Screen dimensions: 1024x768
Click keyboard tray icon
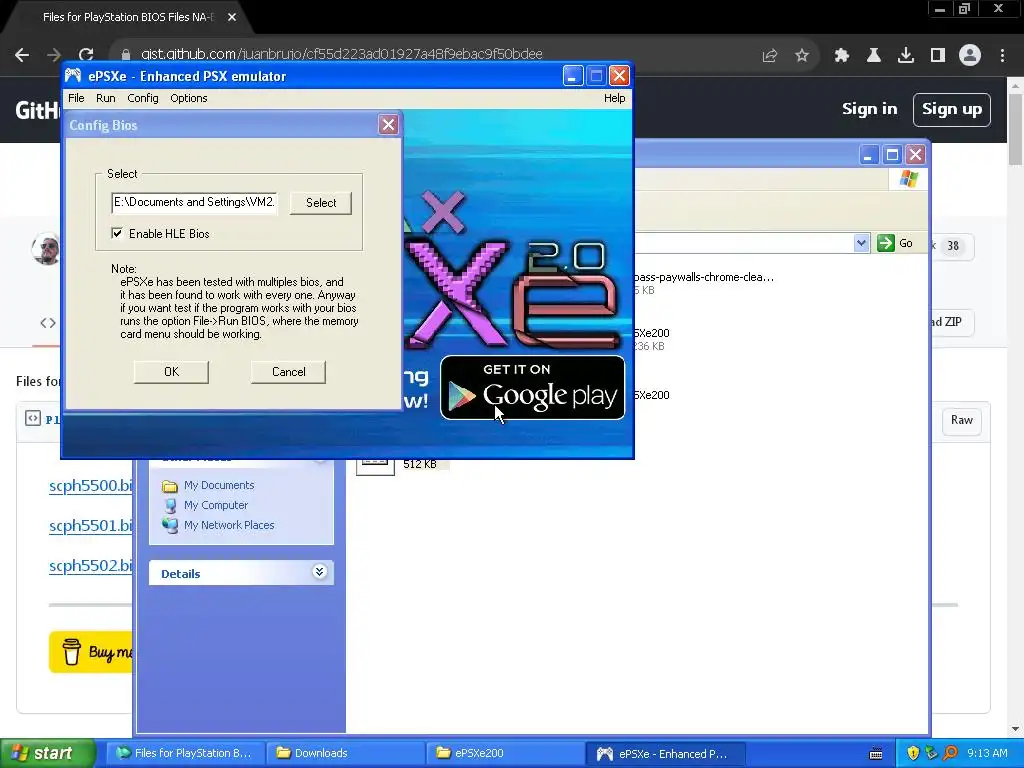point(876,754)
